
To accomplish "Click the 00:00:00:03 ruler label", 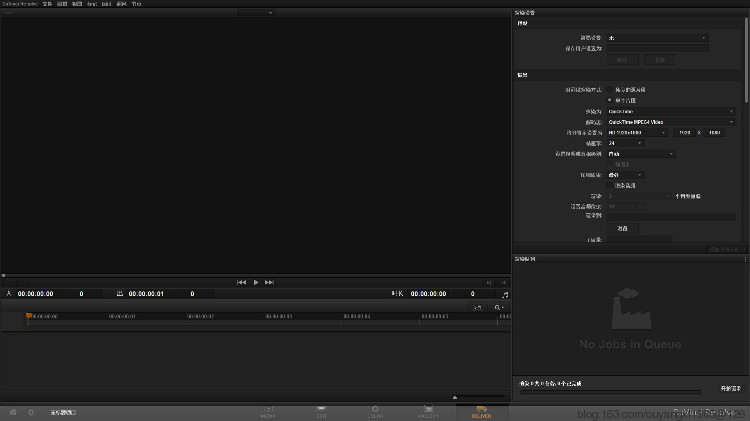I will point(279,316).
